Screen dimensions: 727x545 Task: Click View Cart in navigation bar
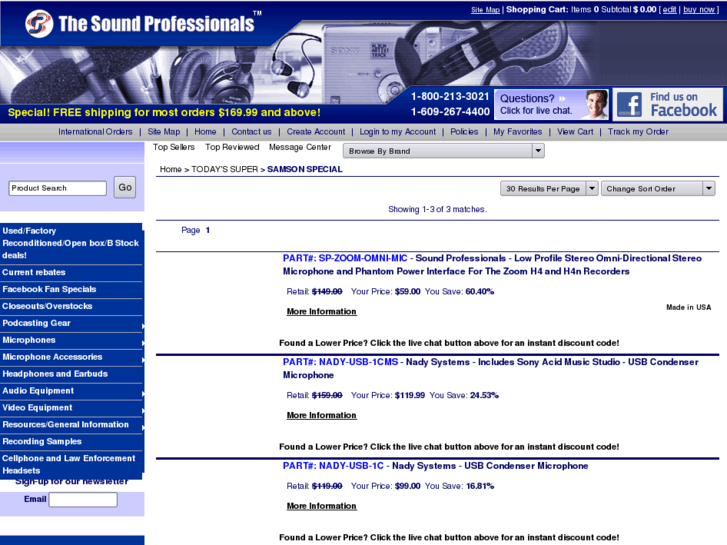pos(575,132)
